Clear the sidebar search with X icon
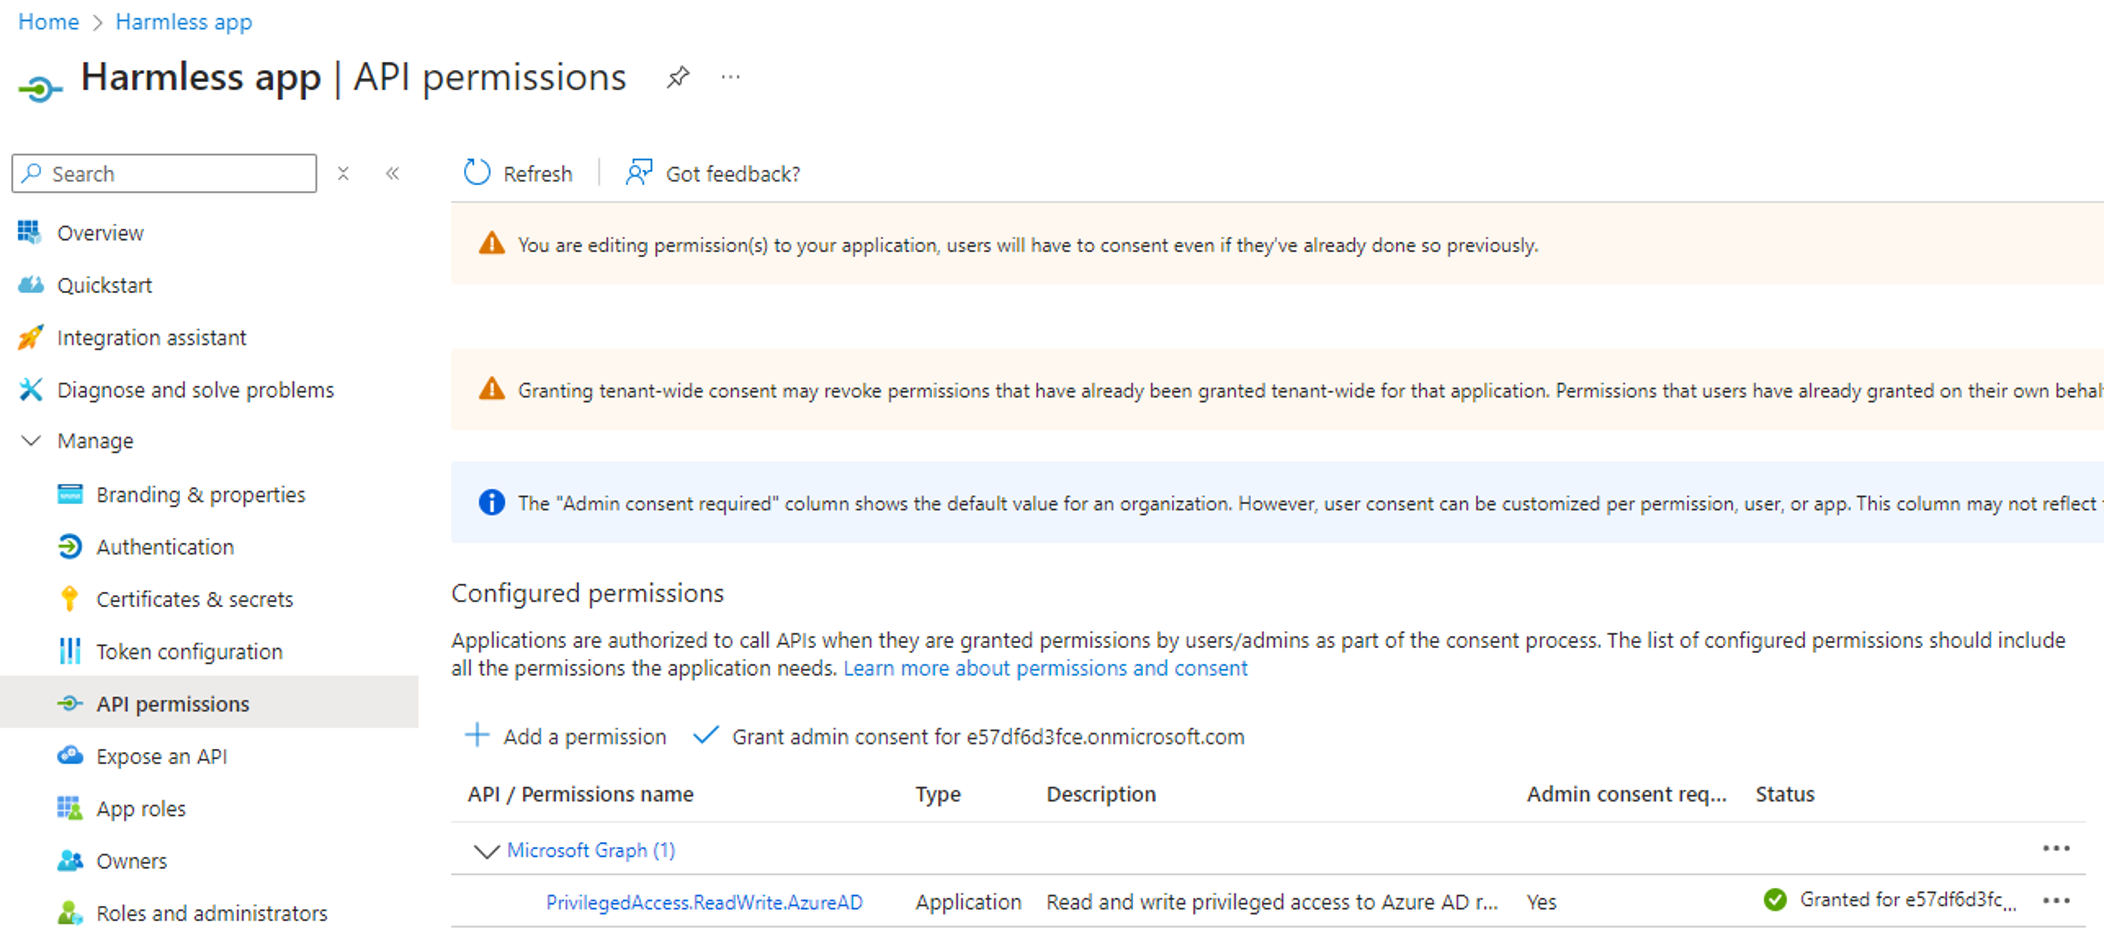 [x=343, y=173]
